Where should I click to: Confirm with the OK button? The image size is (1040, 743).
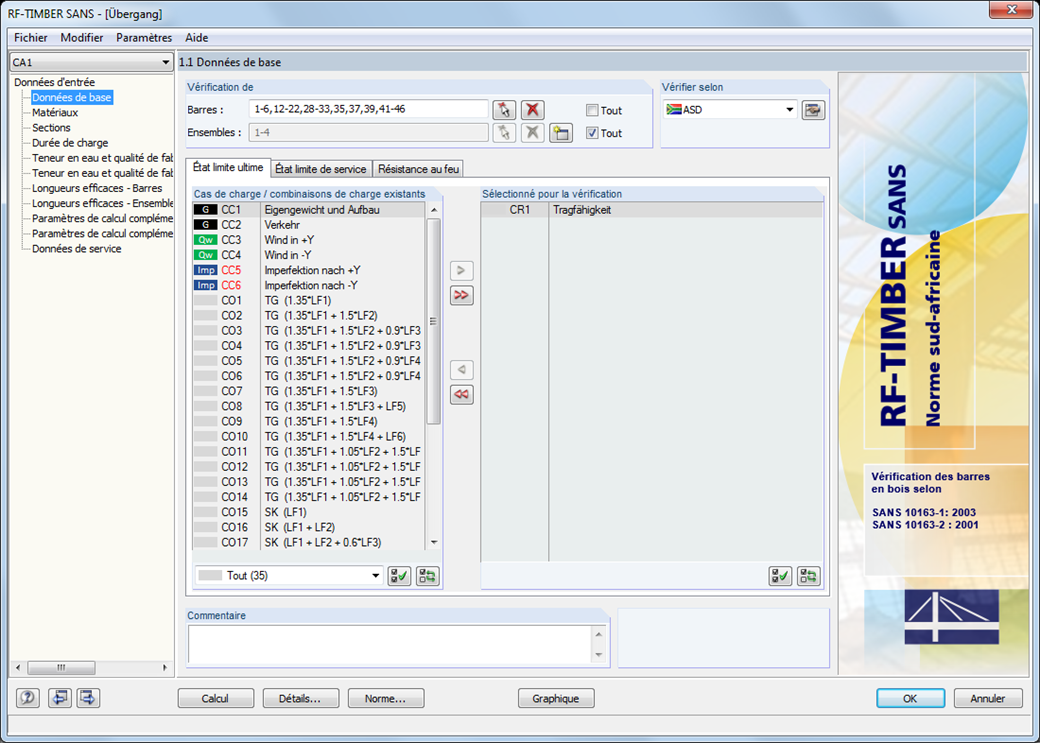click(x=910, y=699)
